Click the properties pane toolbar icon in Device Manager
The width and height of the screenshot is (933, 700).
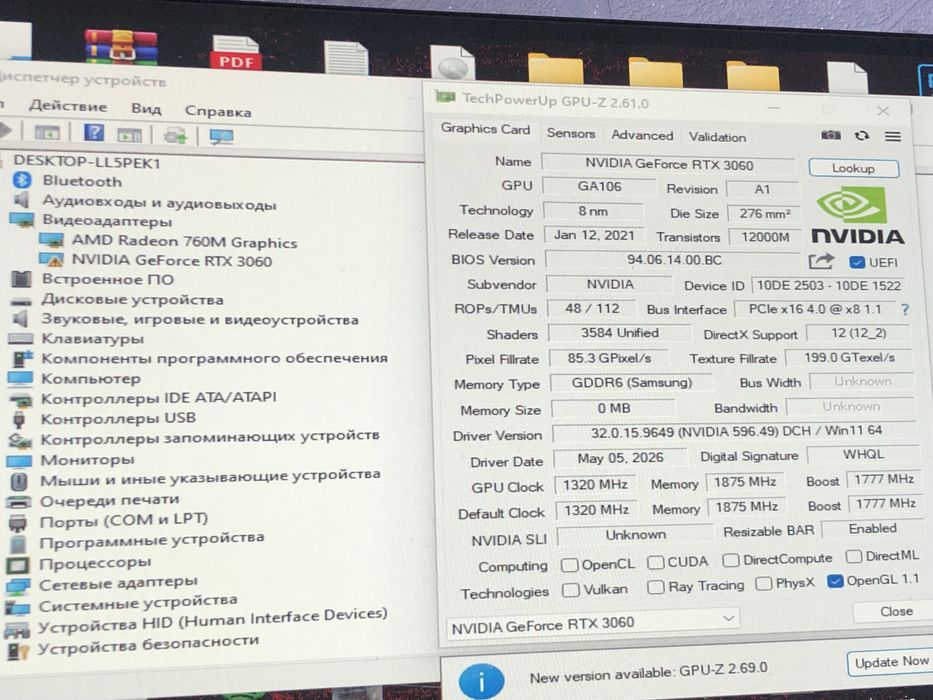click(x=130, y=135)
